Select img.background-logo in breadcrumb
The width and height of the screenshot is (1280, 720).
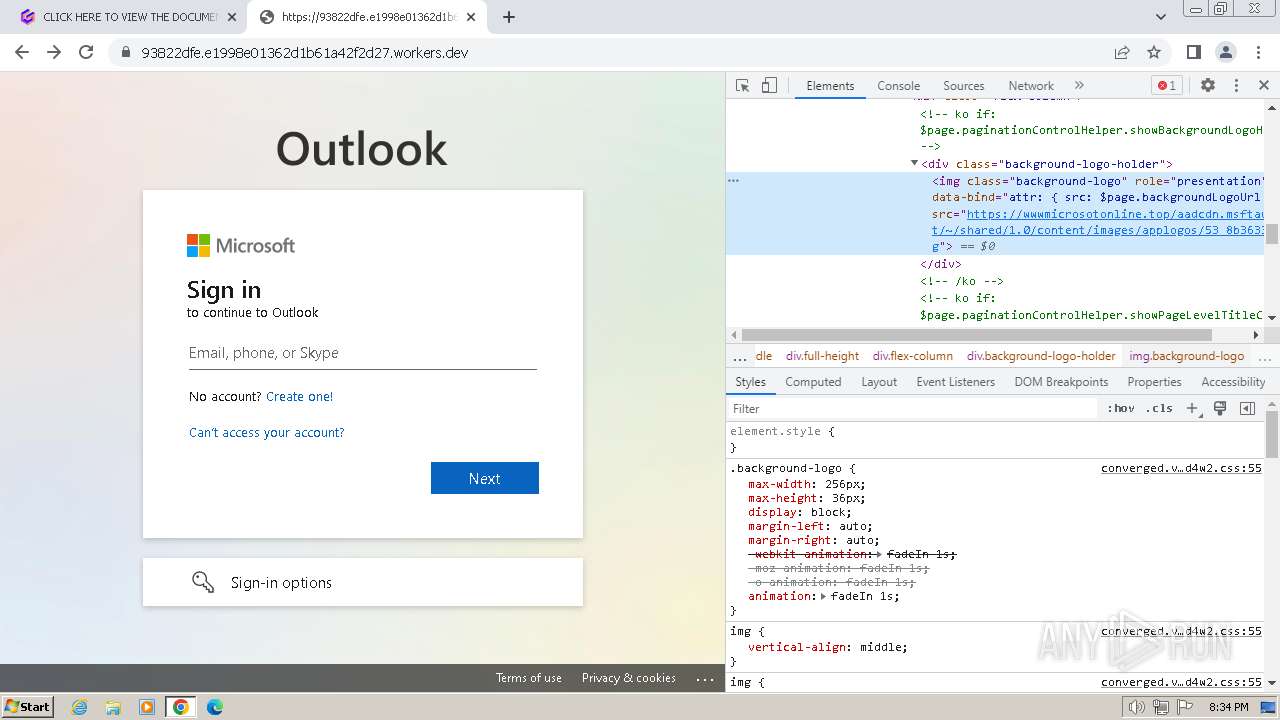[1187, 356]
